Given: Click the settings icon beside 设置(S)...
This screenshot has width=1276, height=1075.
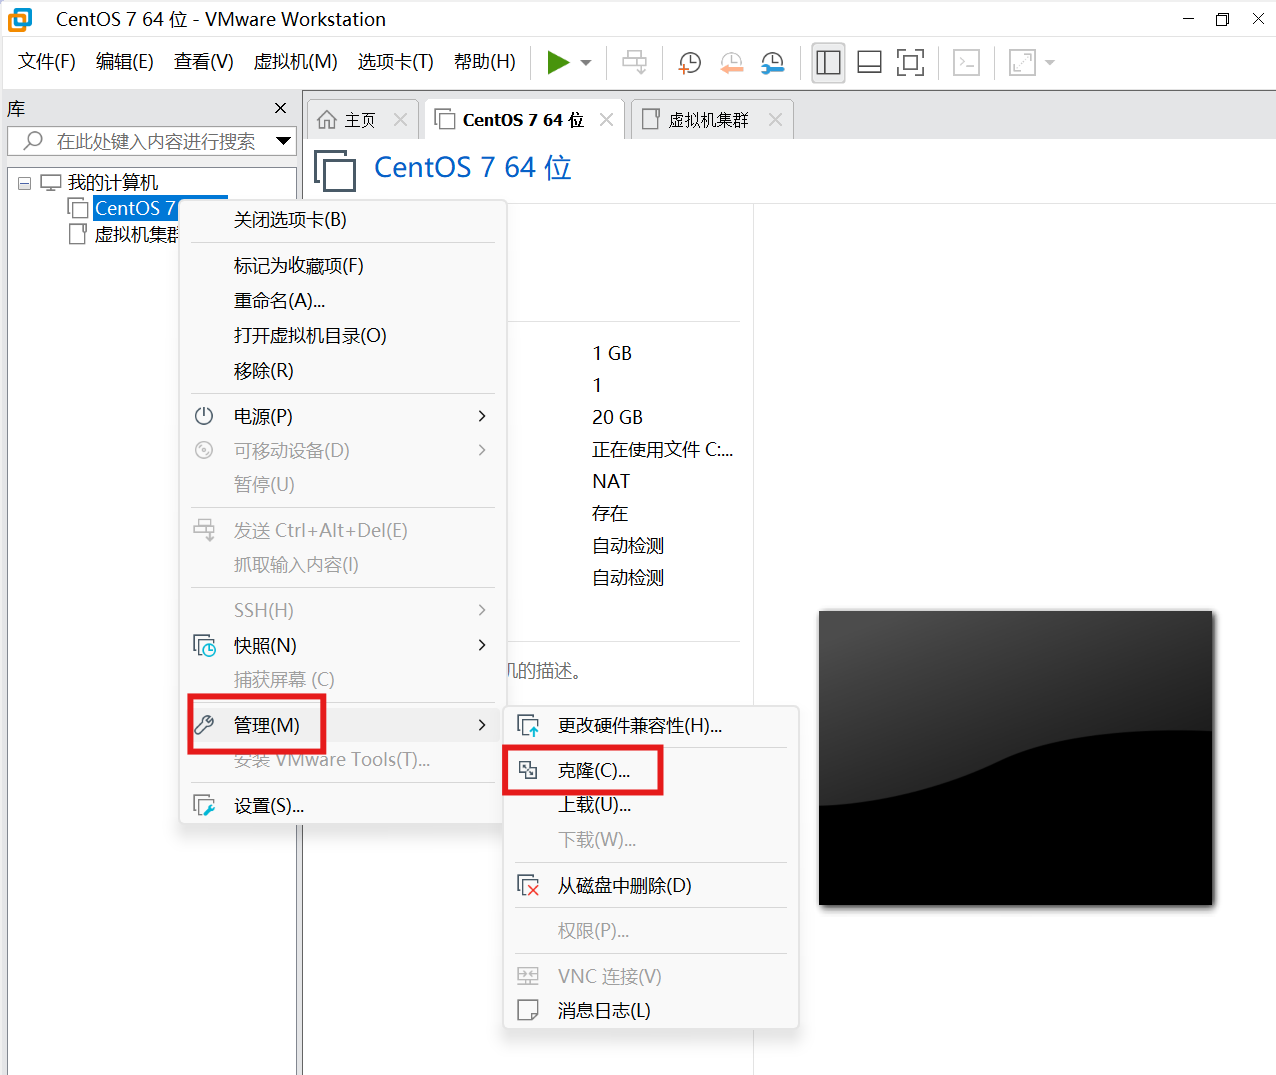Looking at the screenshot, I should pos(204,806).
